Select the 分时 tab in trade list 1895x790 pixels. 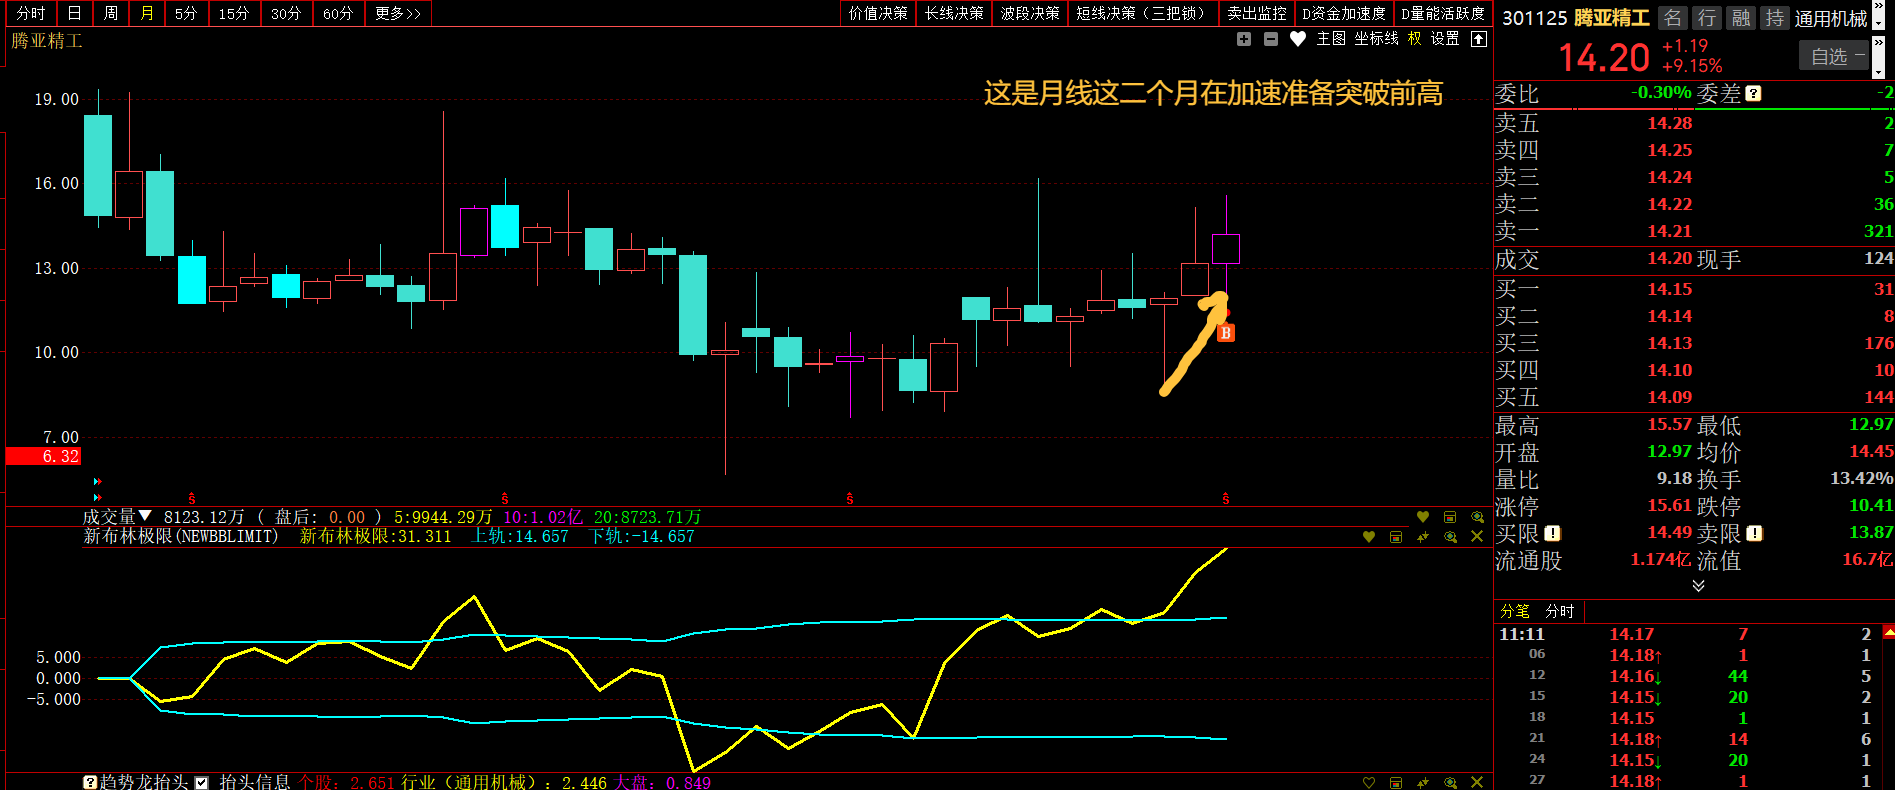1560,611
